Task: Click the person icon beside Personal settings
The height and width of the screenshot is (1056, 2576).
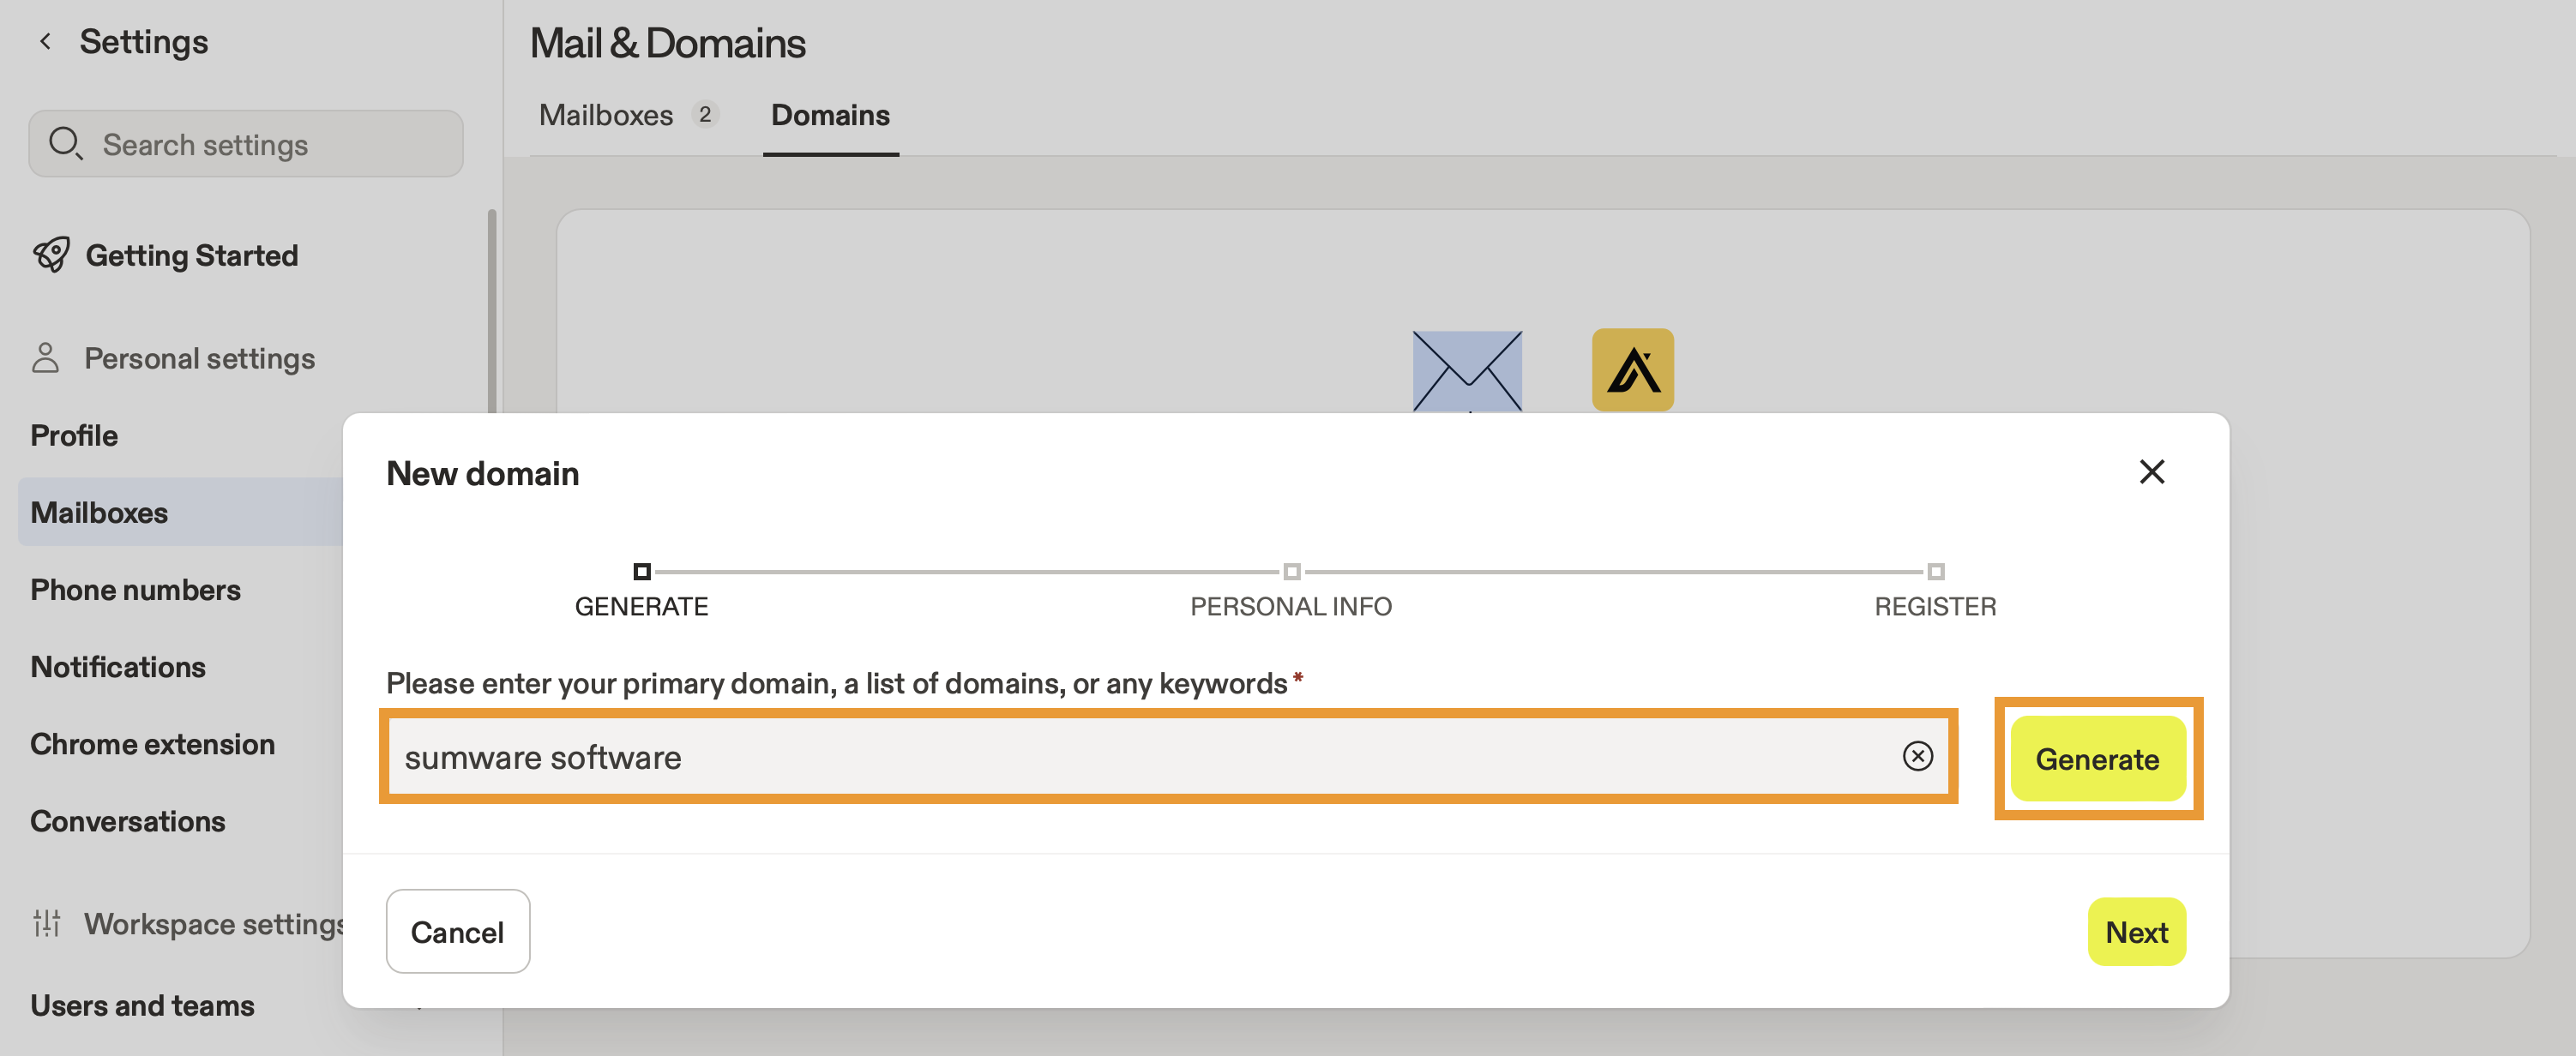Action: pos(46,358)
